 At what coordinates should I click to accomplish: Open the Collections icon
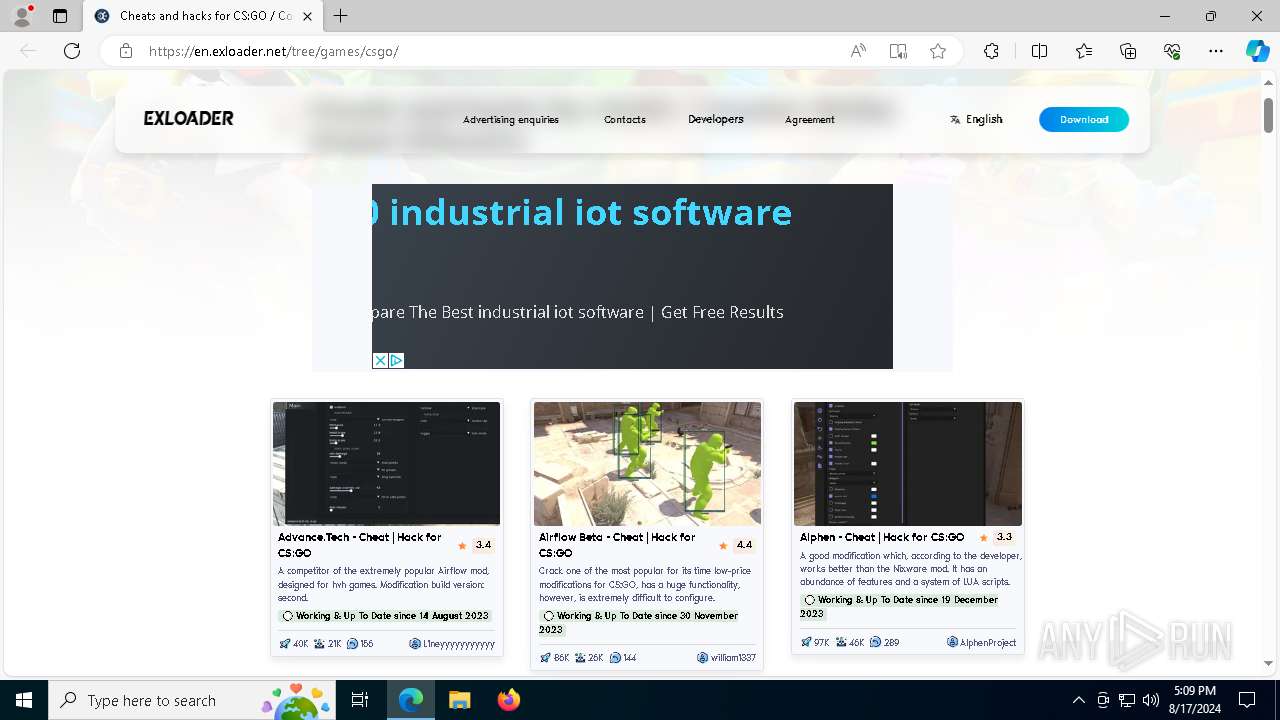[x=1128, y=51]
